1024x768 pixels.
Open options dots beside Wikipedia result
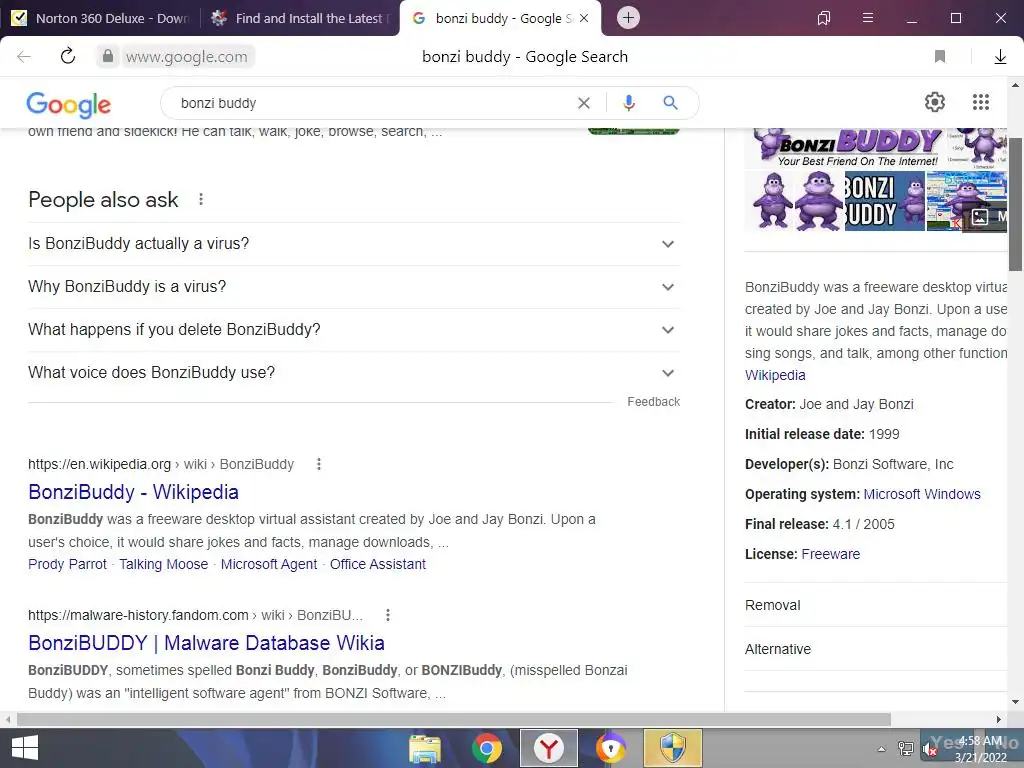319,464
